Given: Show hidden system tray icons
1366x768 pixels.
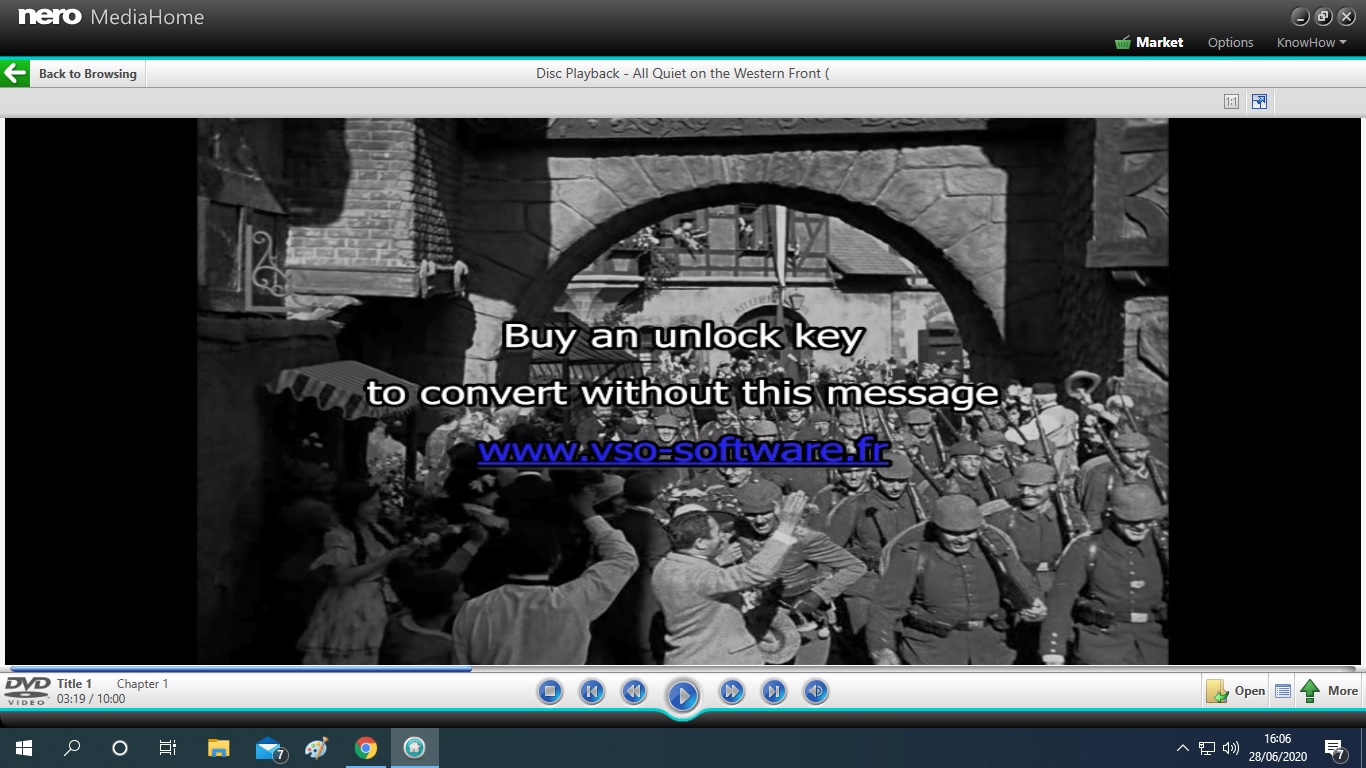Looking at the screenshot, I should click(x=1183, y=747).
